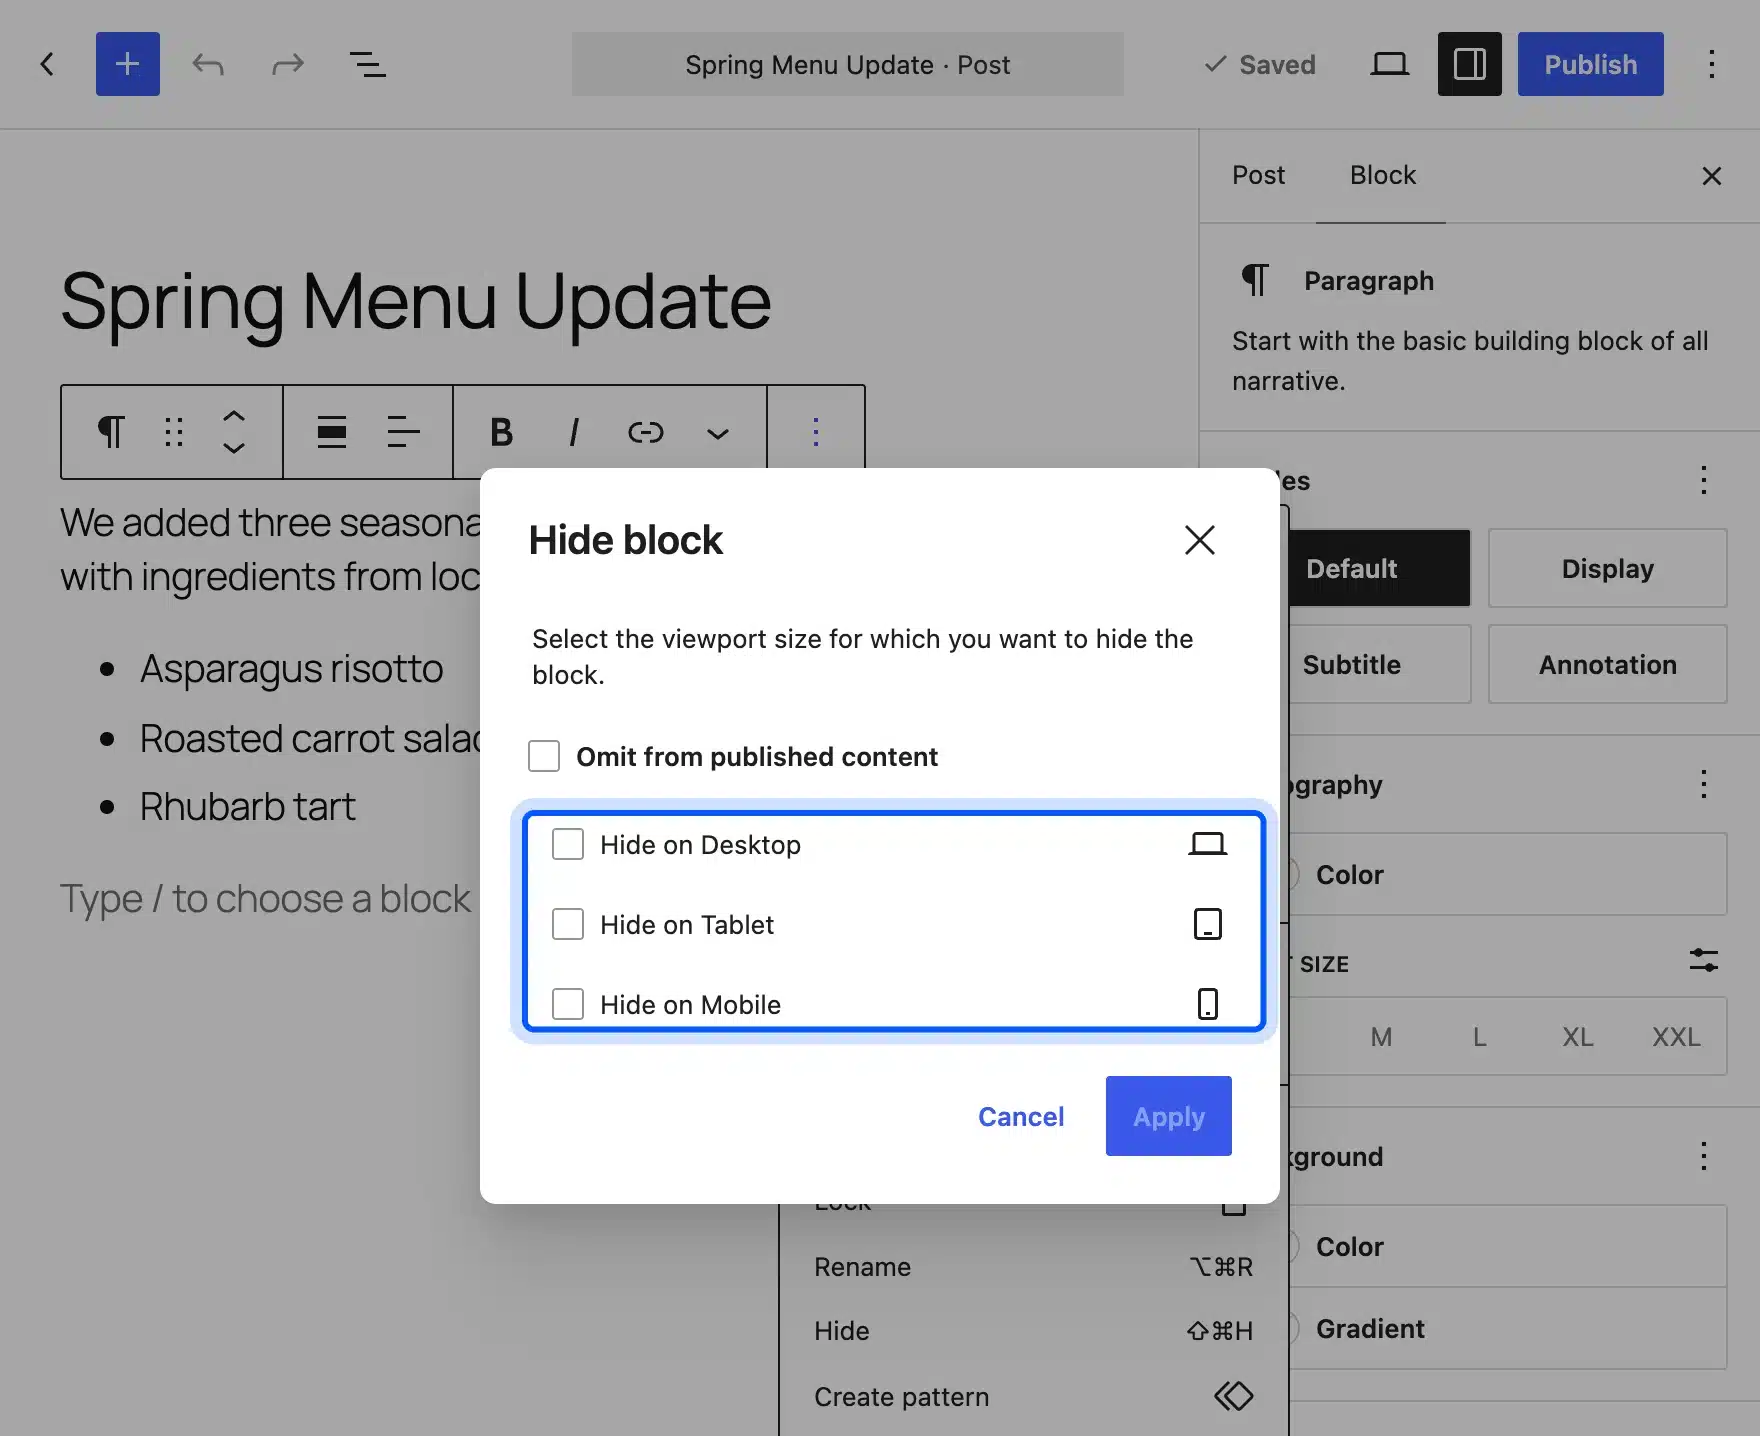
Task: Select Hide in the block menu
Action: pos(1034,1331)
